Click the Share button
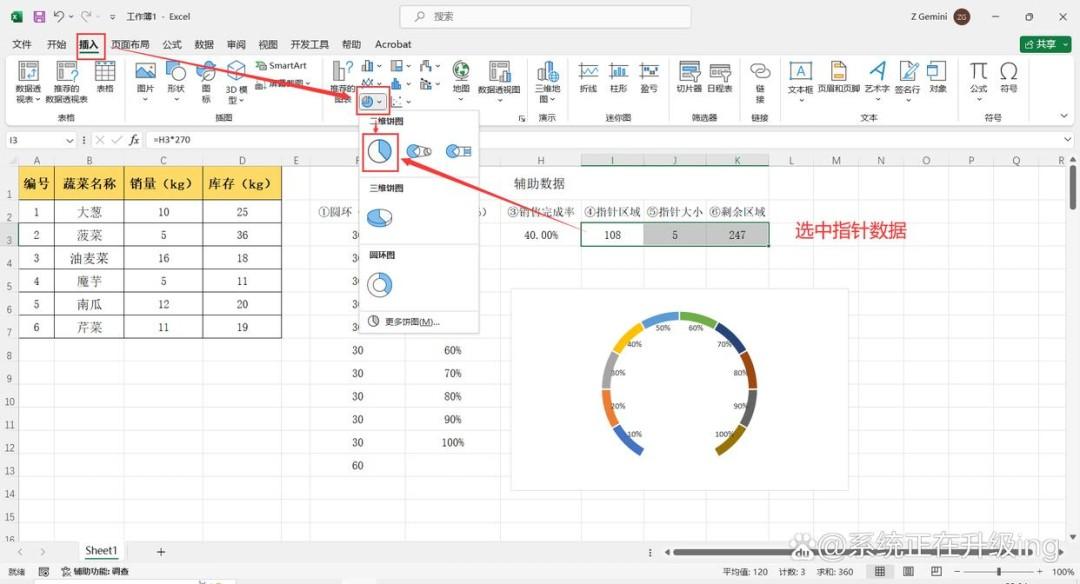Viewport: 1080px width, 584px height. coord(1046,44)
